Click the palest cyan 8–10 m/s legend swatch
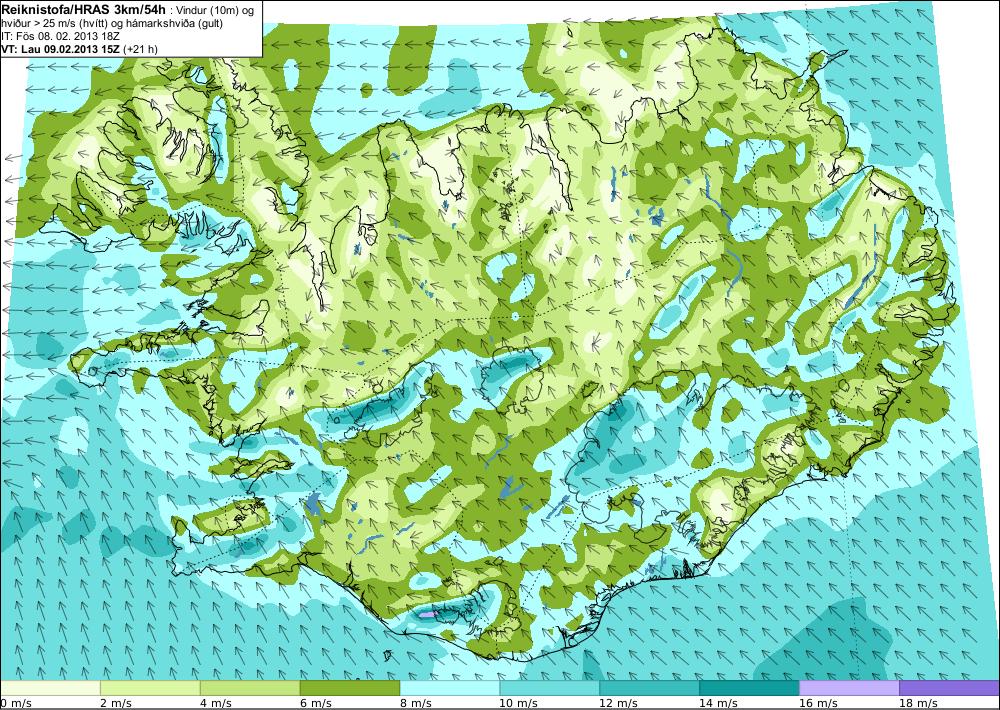Viewport: 1000px width, 710px height. pos(450,688)
